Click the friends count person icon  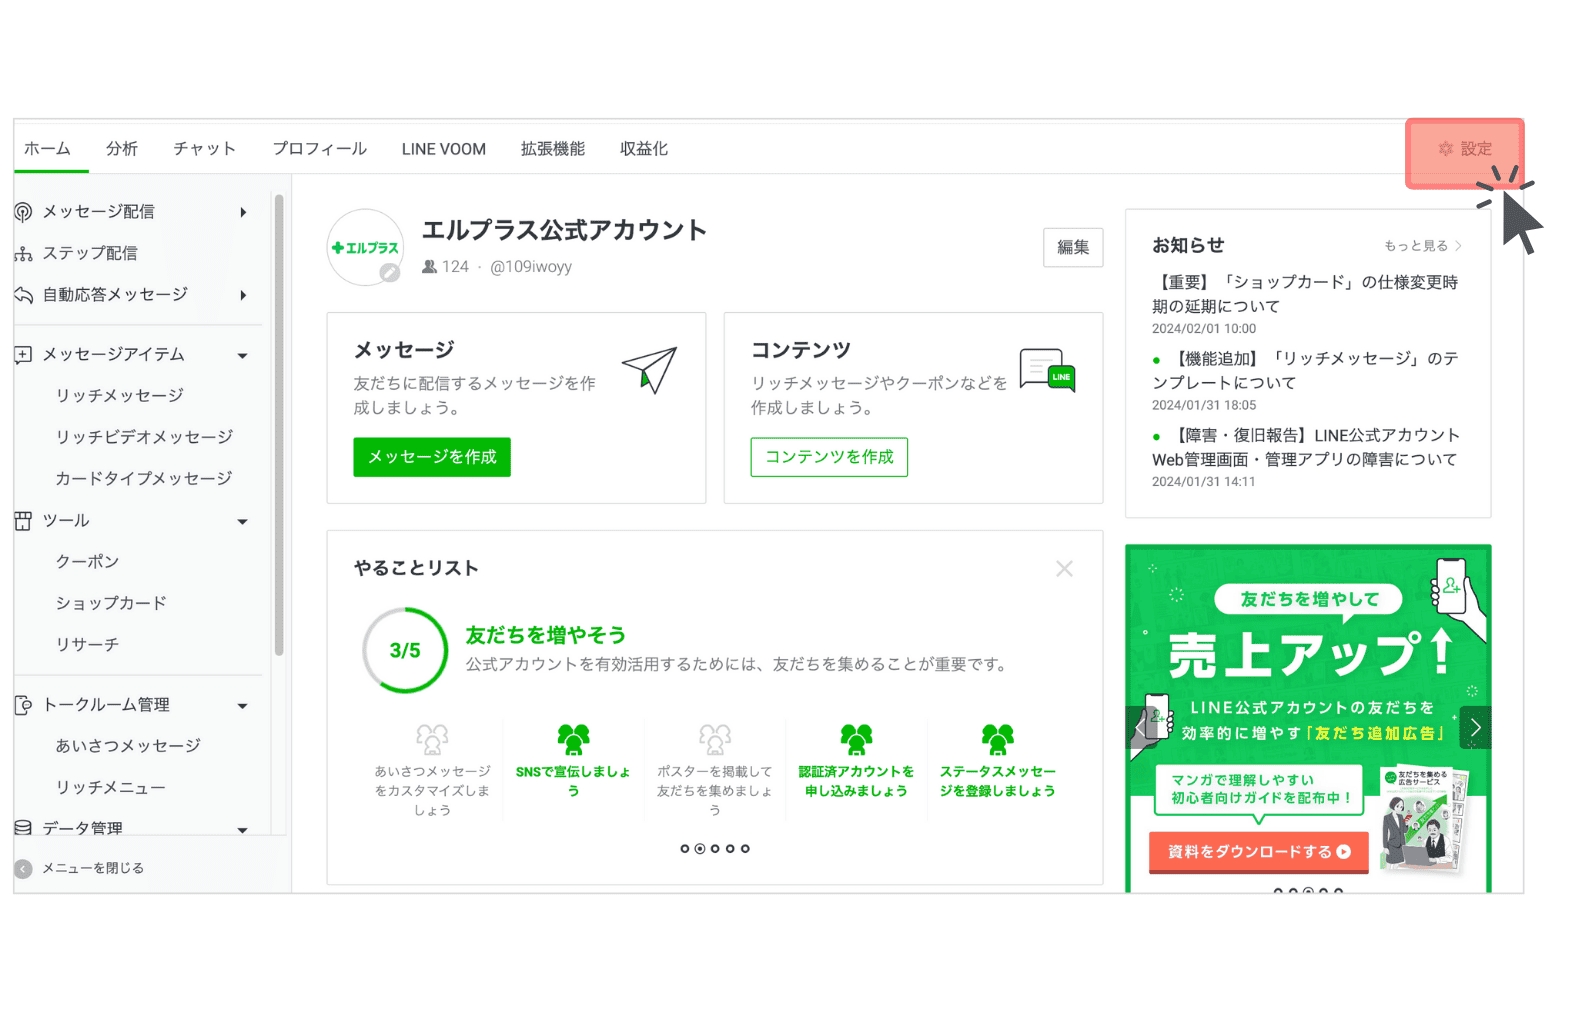[x=429, y=267]
